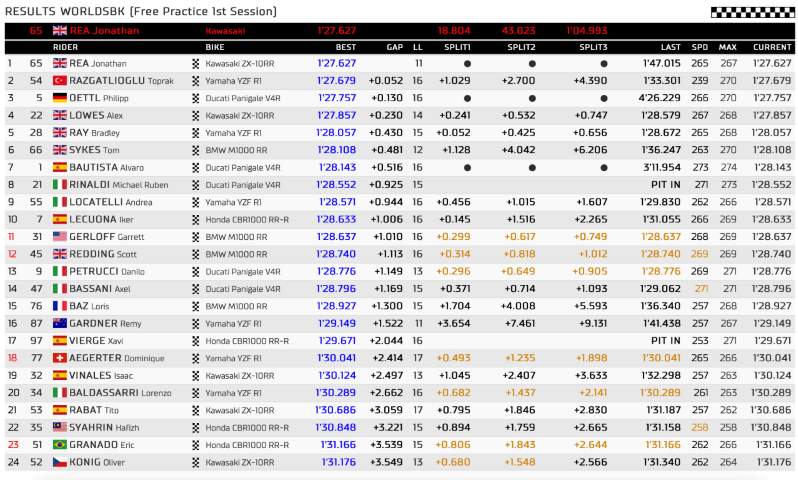Click red Kawasaki label in header bar
The image size is (798, 480).
[225, 31]
